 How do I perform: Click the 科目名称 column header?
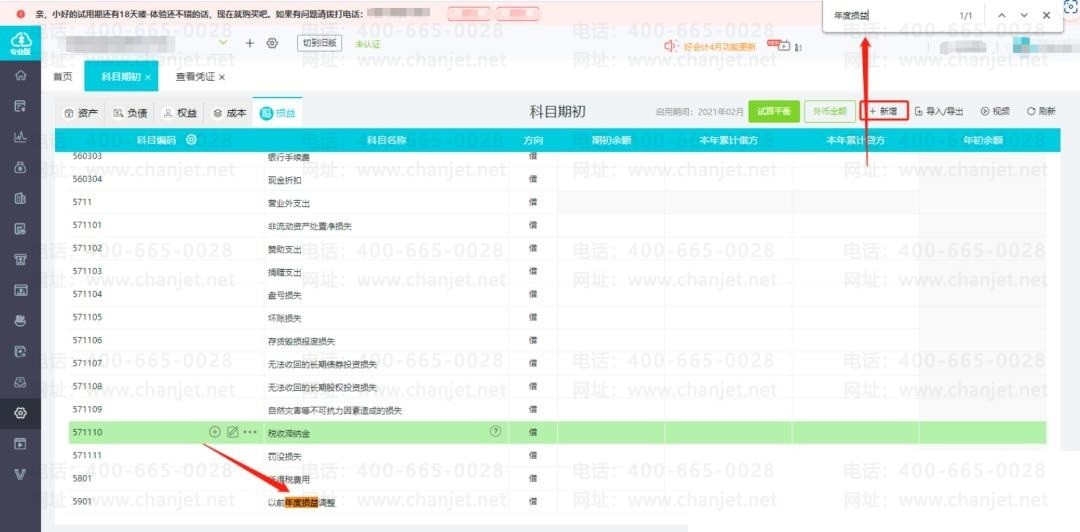point(386,140)
